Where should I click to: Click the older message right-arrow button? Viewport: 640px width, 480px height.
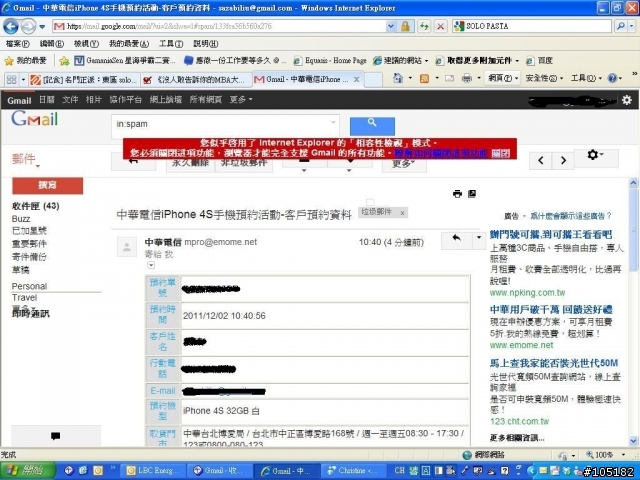coord(563,160)
